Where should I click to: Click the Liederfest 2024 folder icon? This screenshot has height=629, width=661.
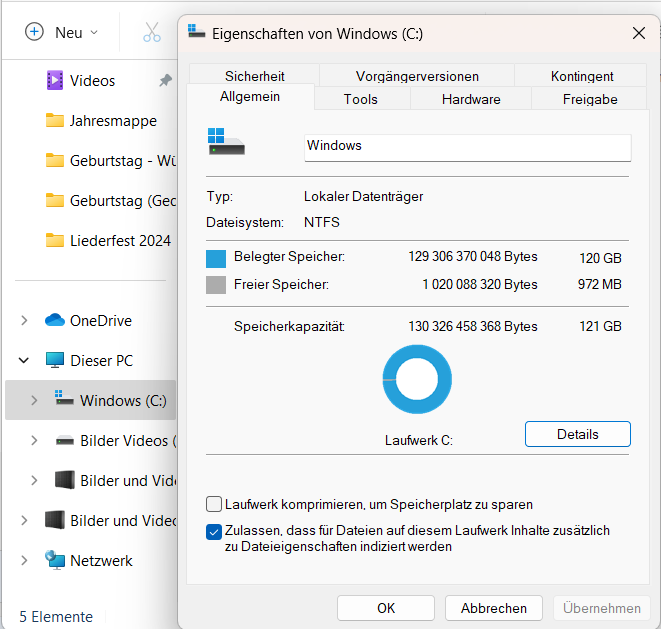pyautogui.click(x=55, y=240)
